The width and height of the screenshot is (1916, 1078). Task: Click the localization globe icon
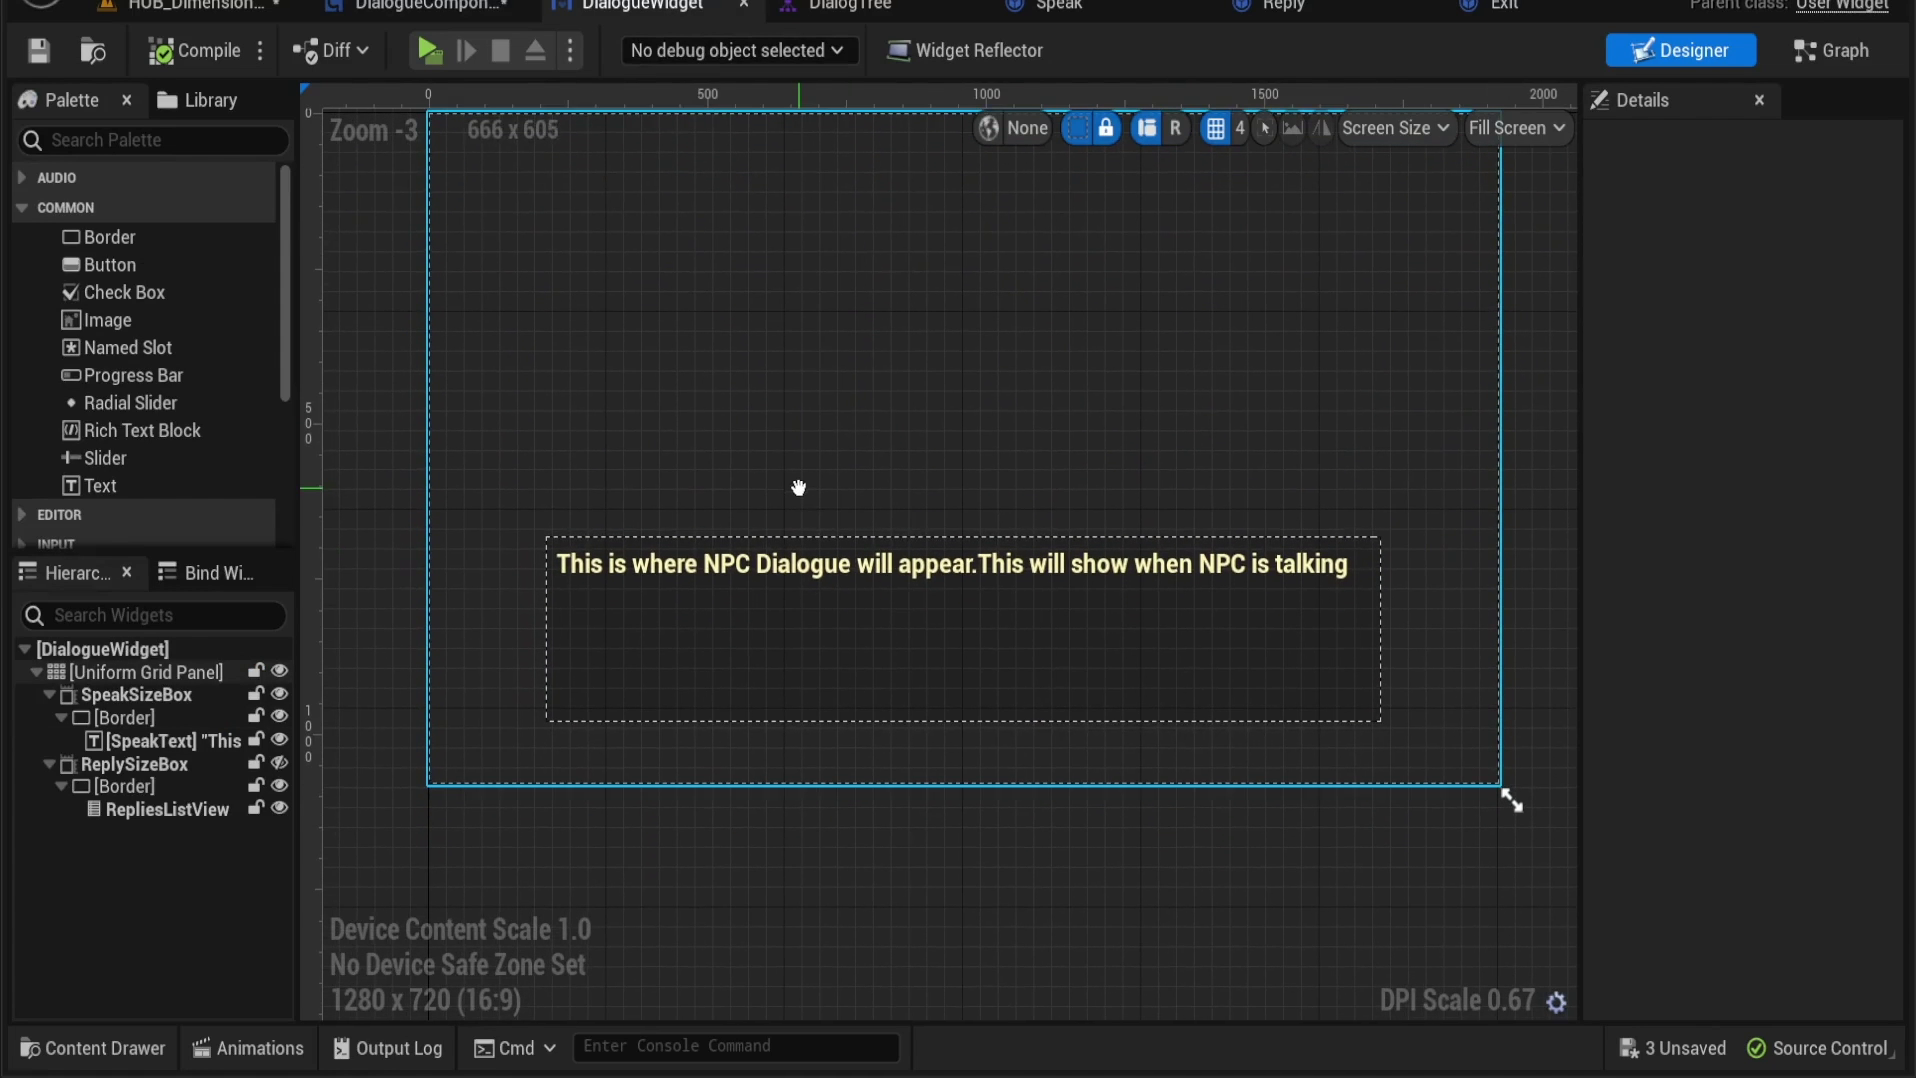(x=989, y=128)
